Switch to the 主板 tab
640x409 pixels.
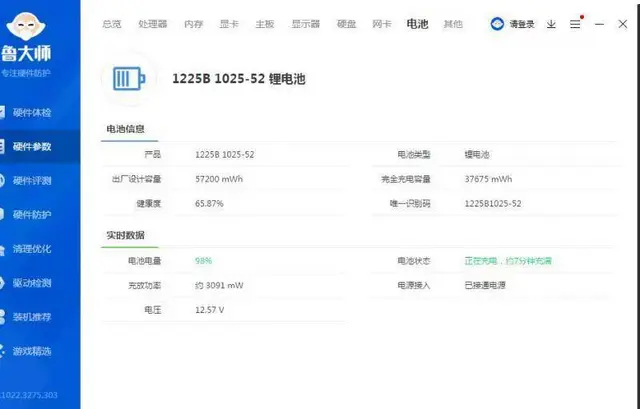264,24
